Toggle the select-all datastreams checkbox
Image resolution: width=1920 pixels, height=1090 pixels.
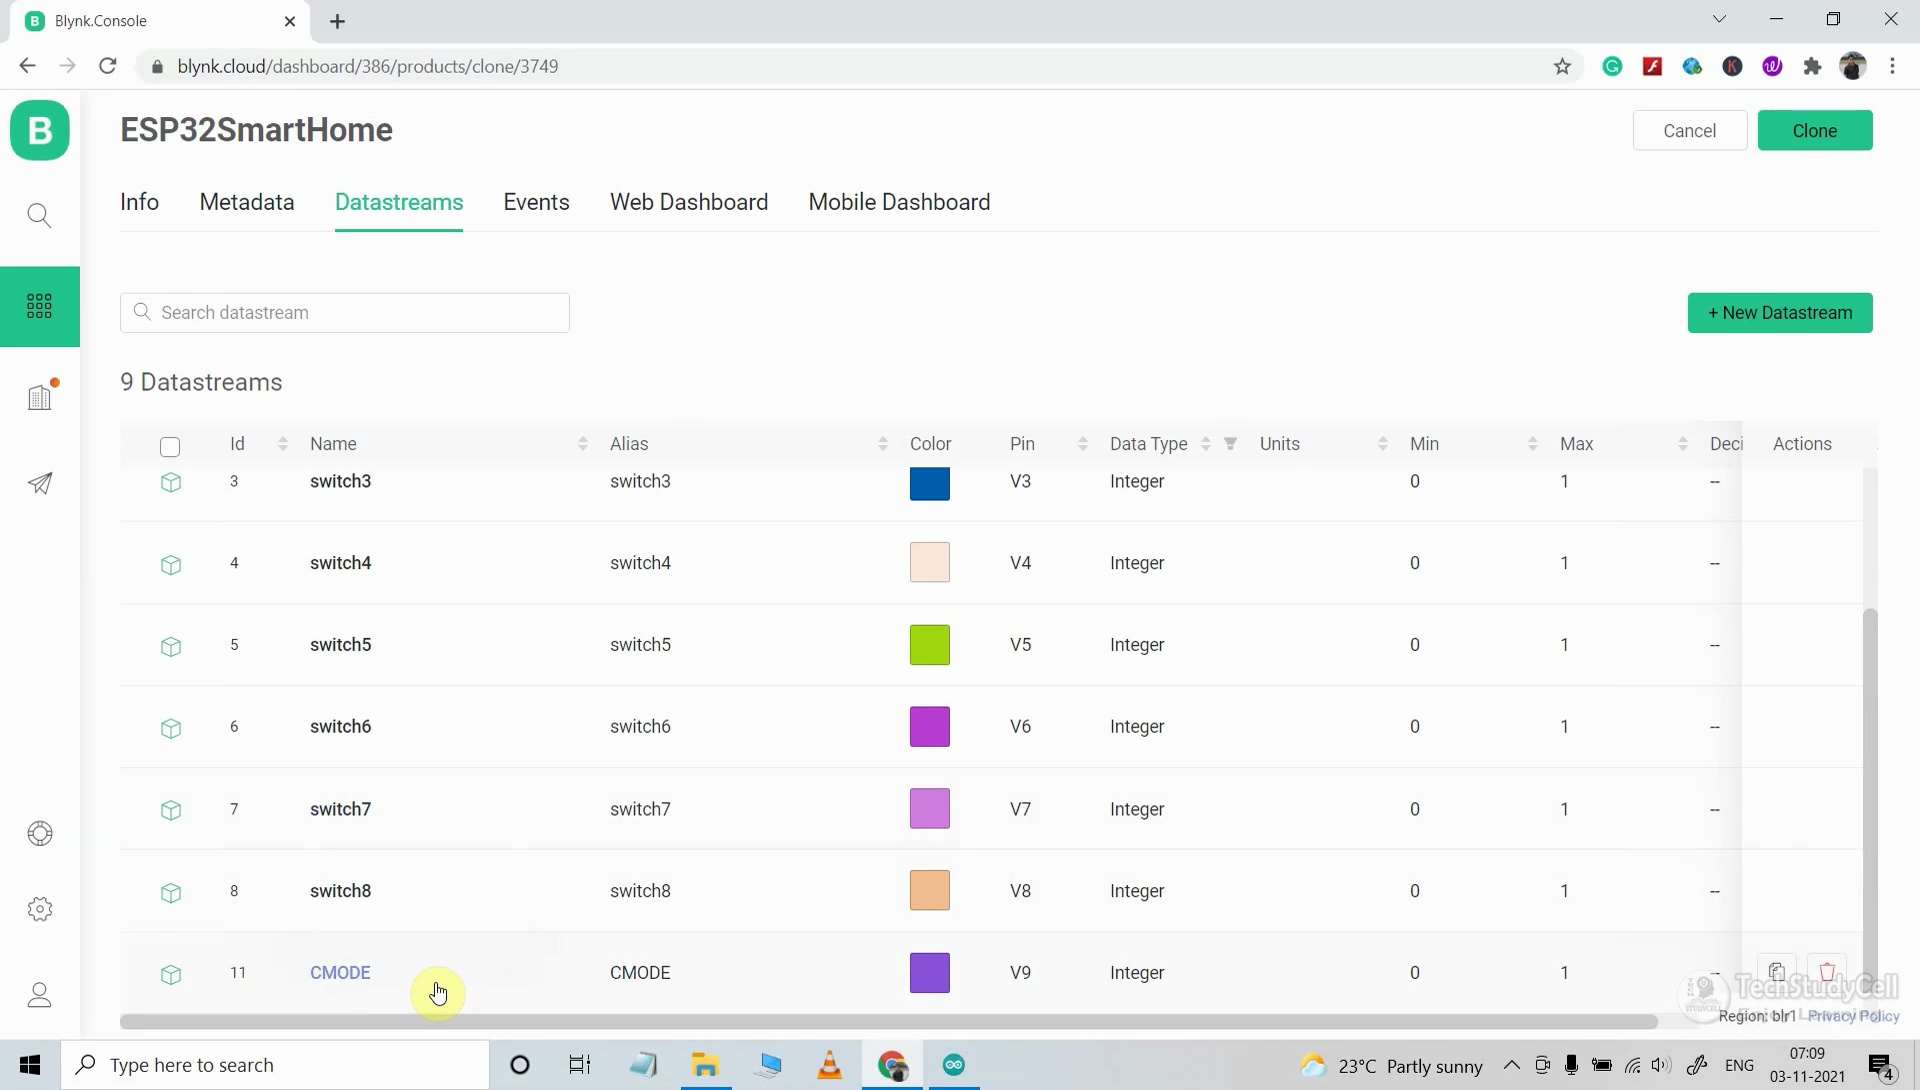pos(170,446)
